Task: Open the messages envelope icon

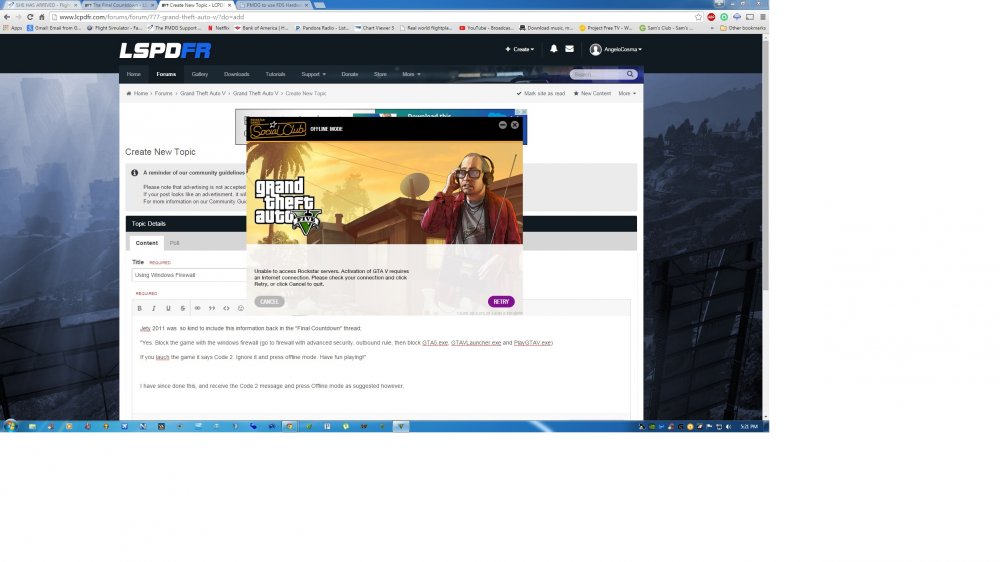Action: pyautogui.click(x=570, y=49)
